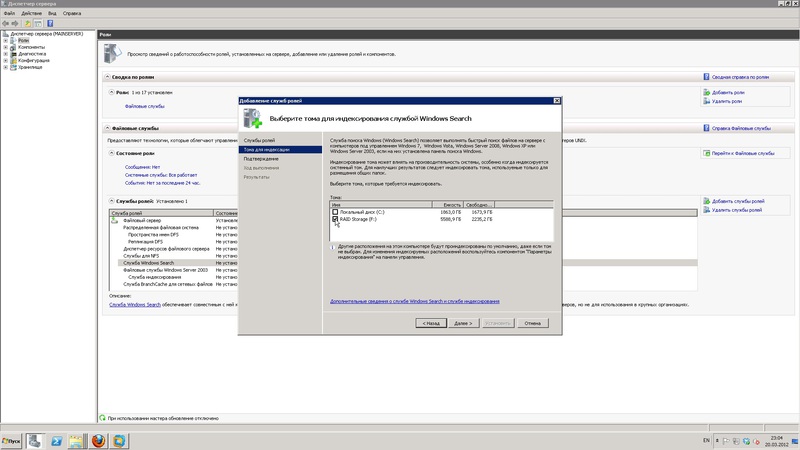Click the Отмена button in the wizard
The width and height of the screenshot is (800, 450).
coord(533,323)
